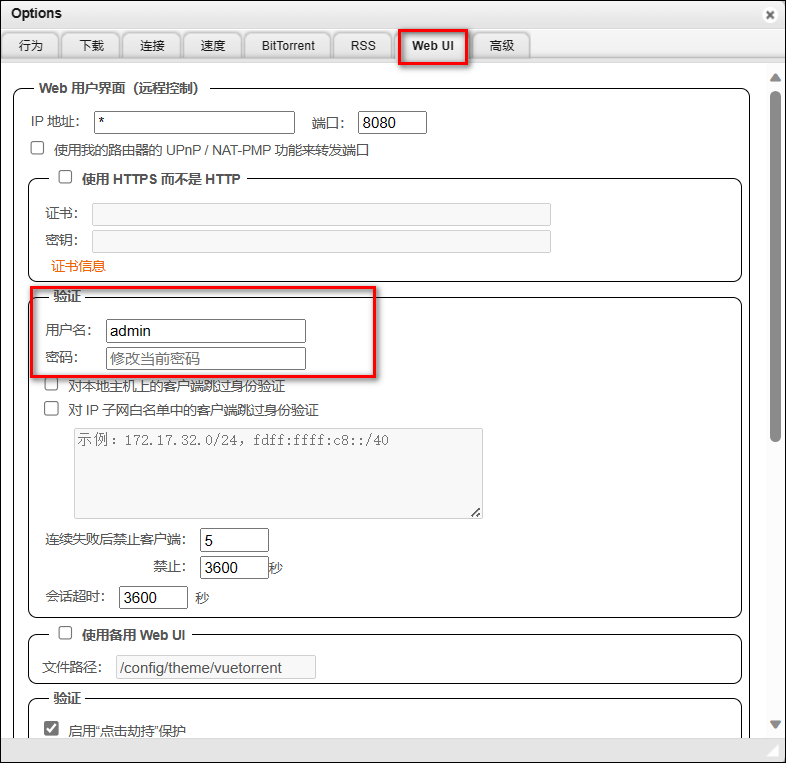This screenshot has height=763, width=786.
Task: Switch to the BitTorrent tab
Action: (288, 46)
